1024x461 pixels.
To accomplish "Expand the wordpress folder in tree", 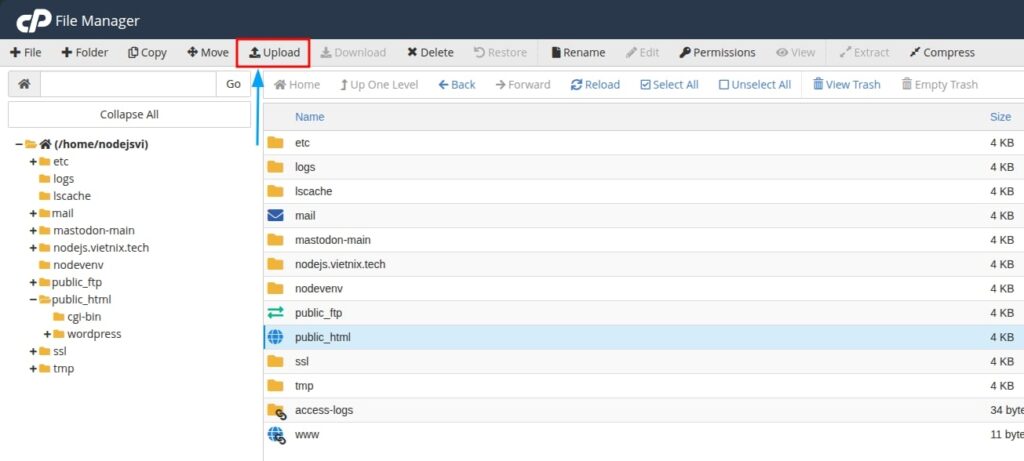I will (47, 334).
